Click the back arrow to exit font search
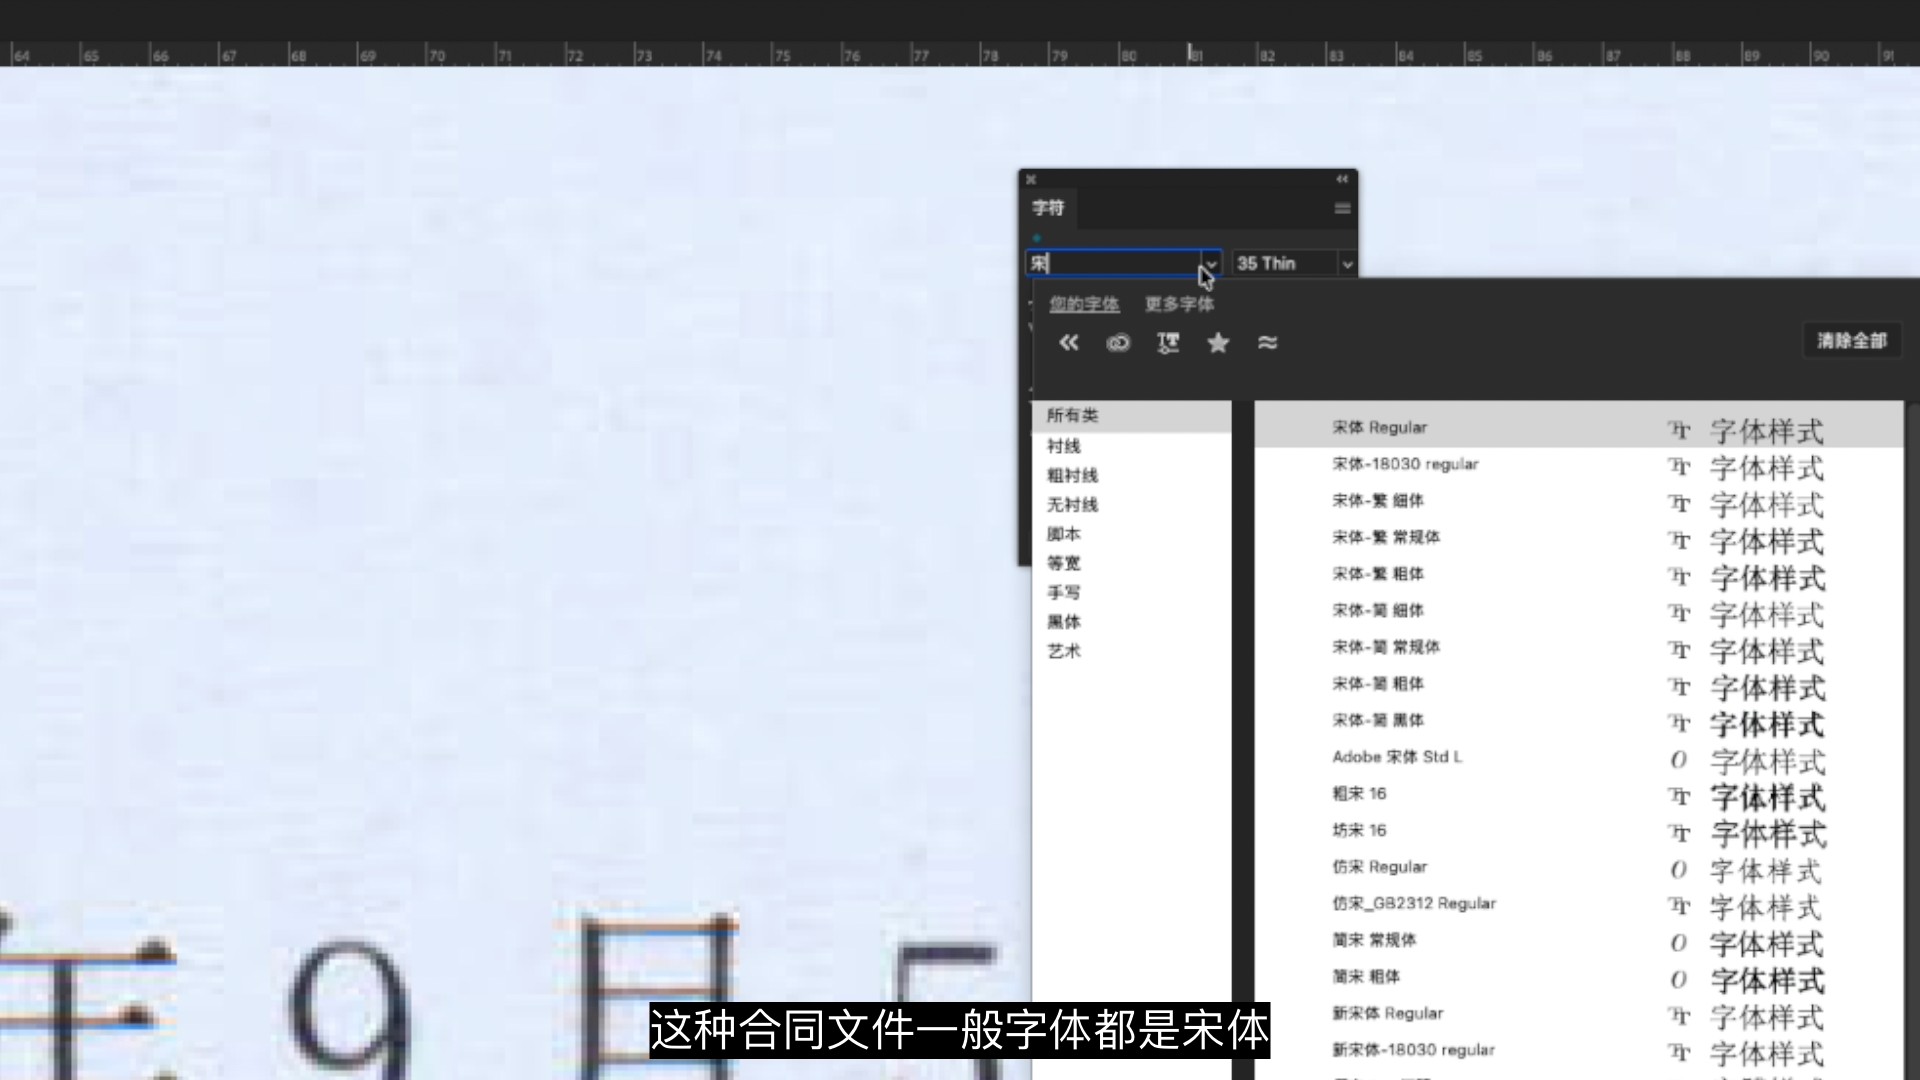Screen dimensions: 1920x1080 pyautogui.click(x=1068, y=343)
